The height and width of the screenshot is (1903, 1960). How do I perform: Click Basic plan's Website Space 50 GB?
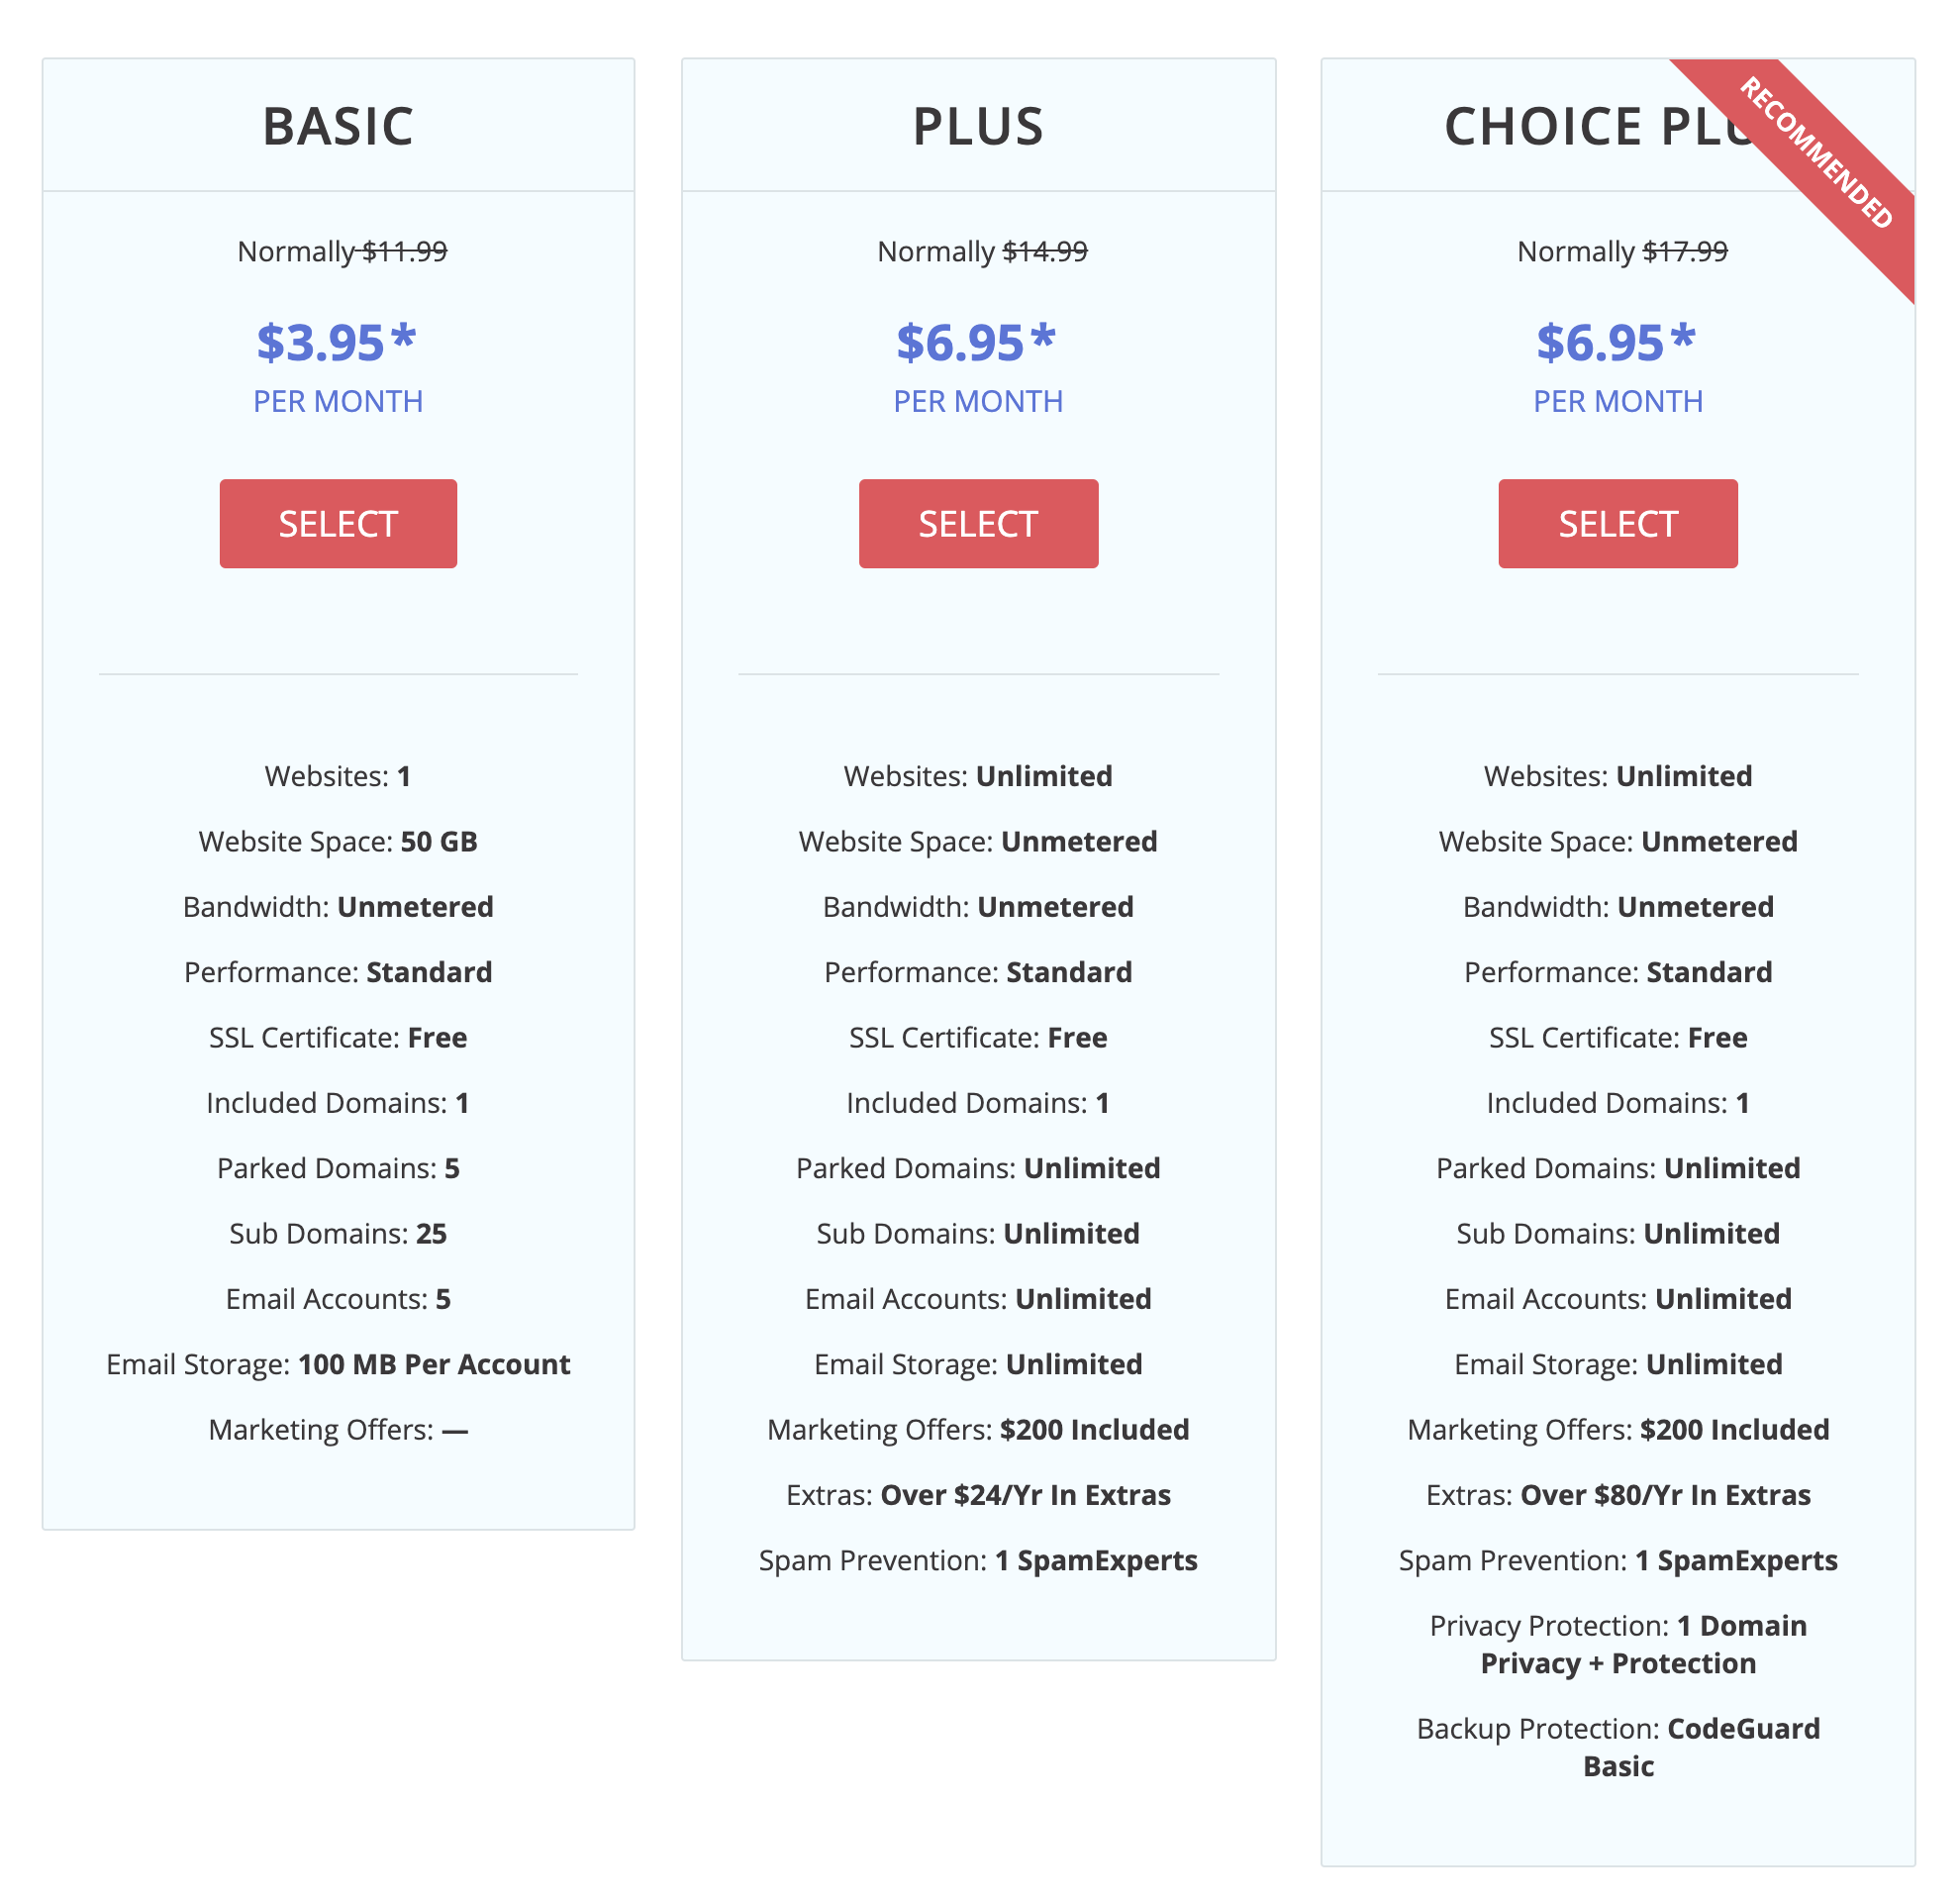pos(338,841)
